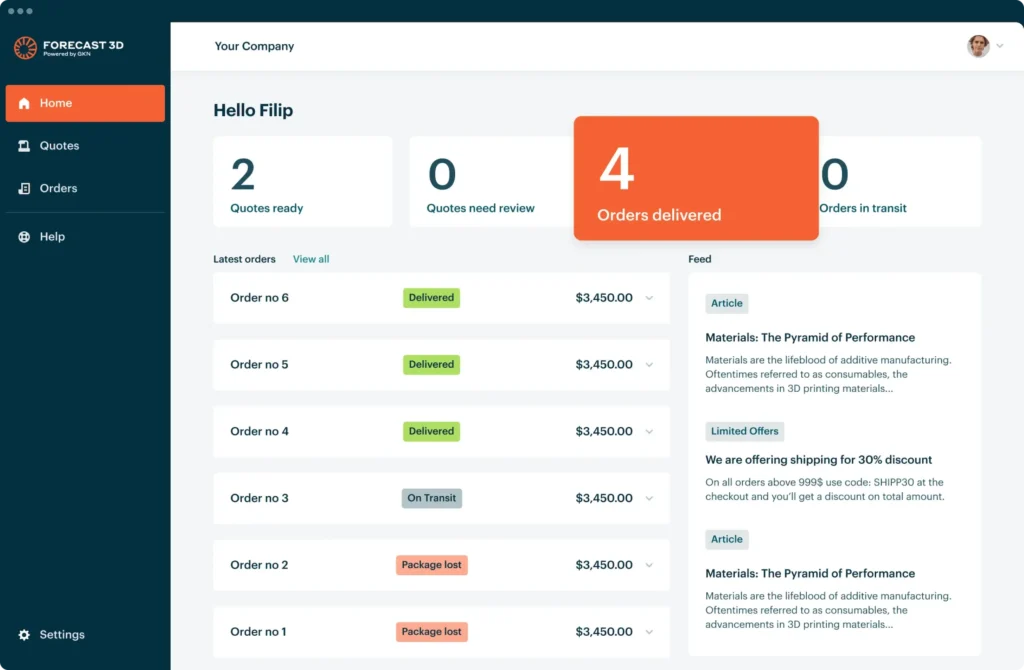Open the account dropdown arrow beside avatar
Screen dimensions: 1024x670
999,47
